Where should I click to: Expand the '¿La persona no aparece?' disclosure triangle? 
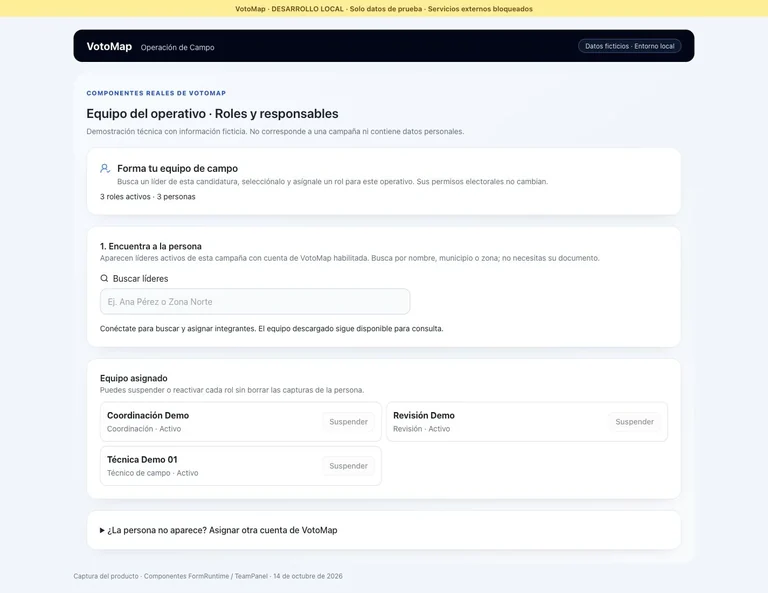tap(102, 530)
